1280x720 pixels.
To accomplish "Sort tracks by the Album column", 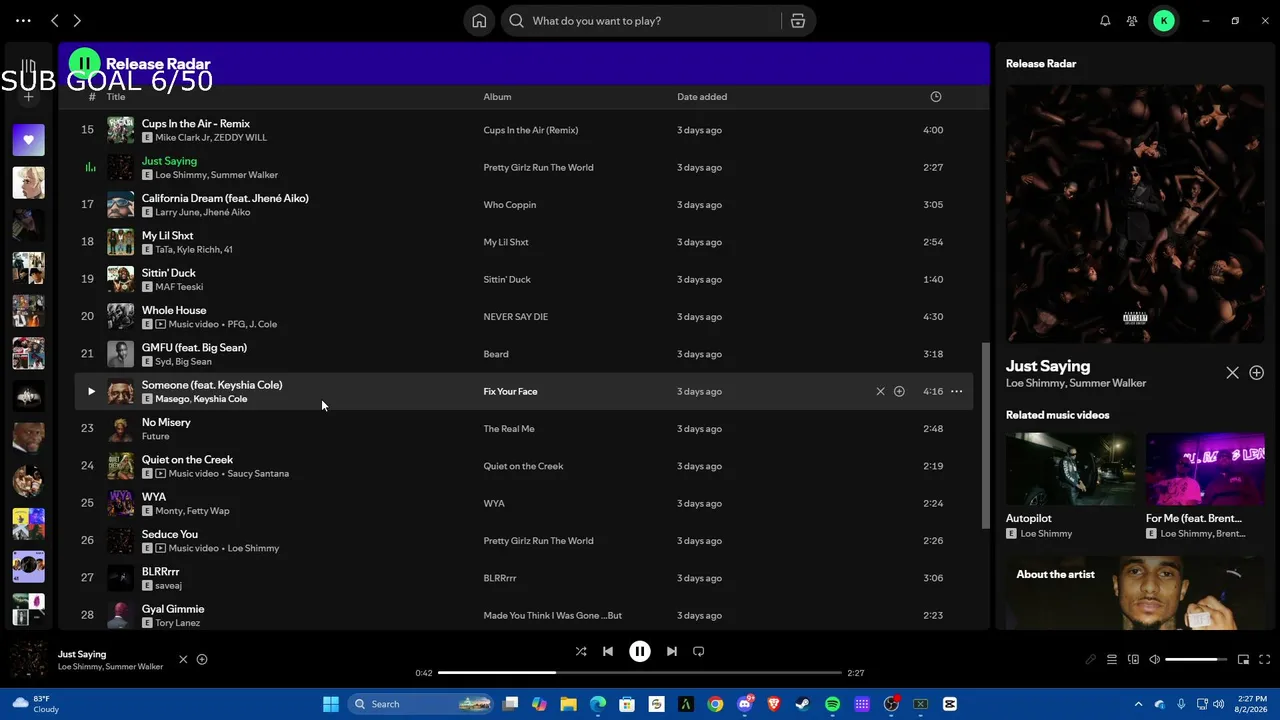I will [x=497, y=97].
